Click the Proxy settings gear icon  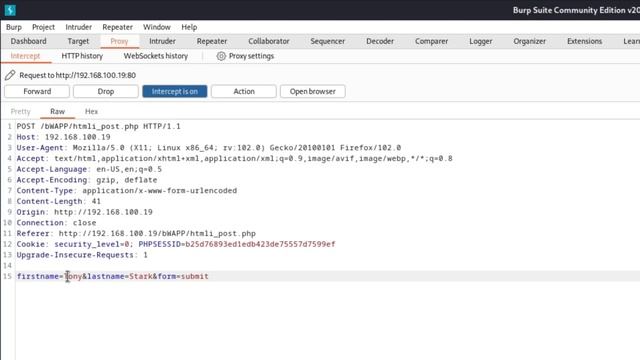221,56
